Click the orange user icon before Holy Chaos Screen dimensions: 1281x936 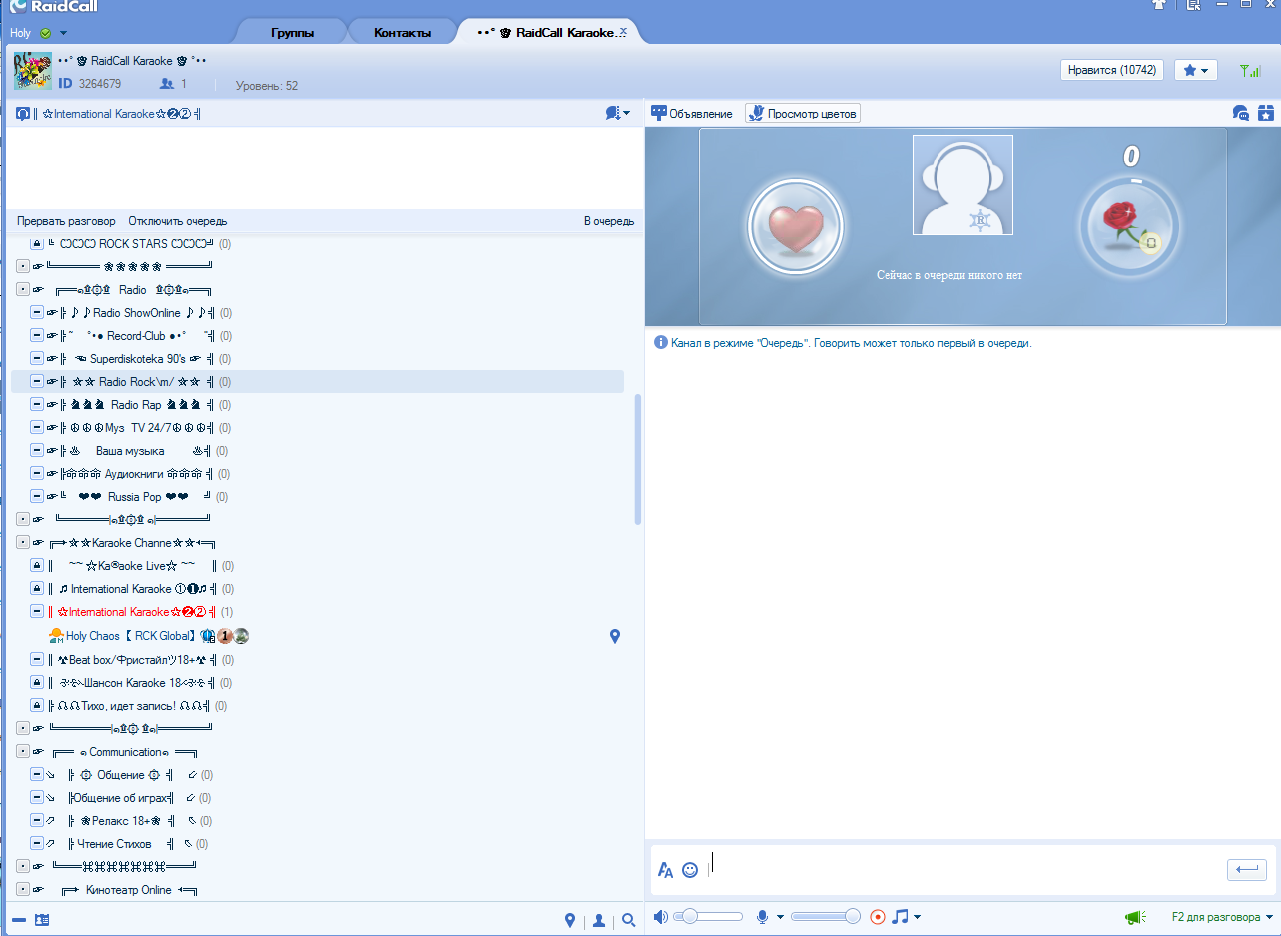tap(56, 636)
